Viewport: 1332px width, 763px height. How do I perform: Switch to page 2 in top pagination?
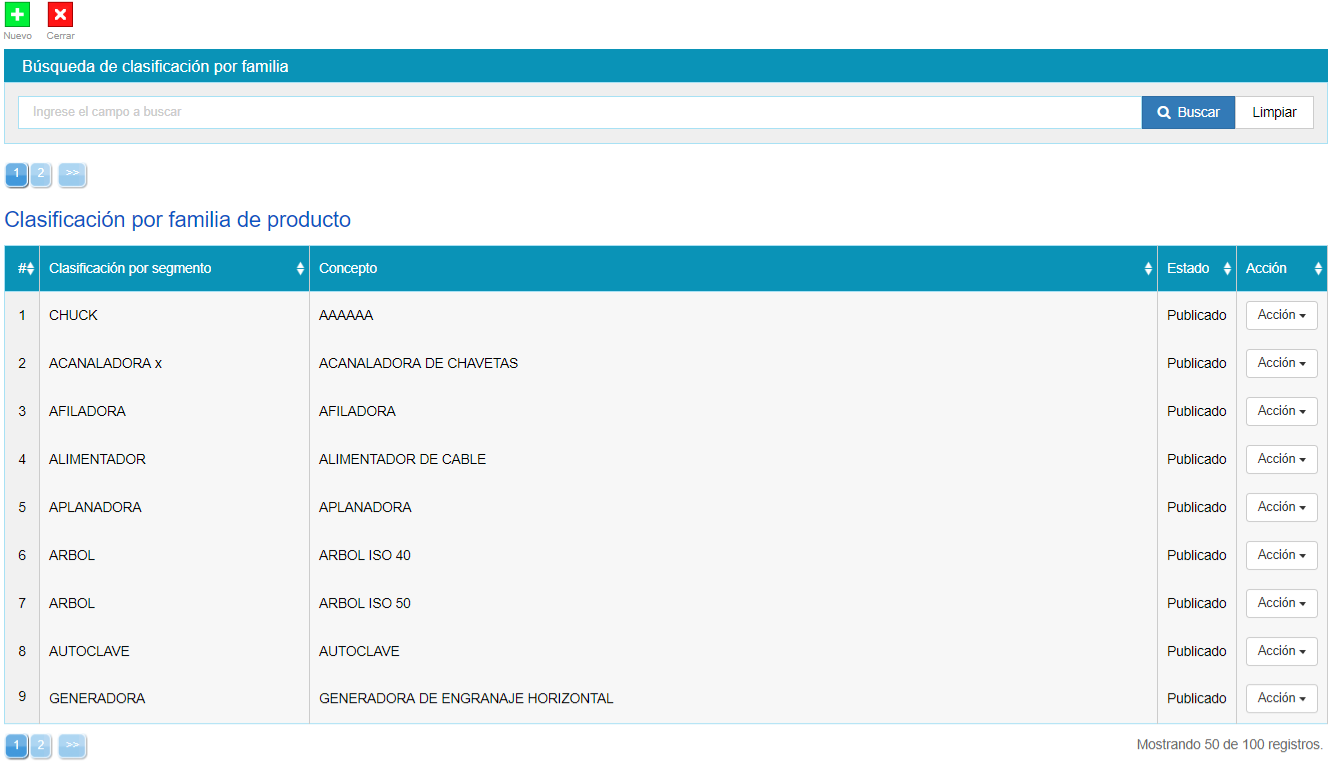[41, 174]
